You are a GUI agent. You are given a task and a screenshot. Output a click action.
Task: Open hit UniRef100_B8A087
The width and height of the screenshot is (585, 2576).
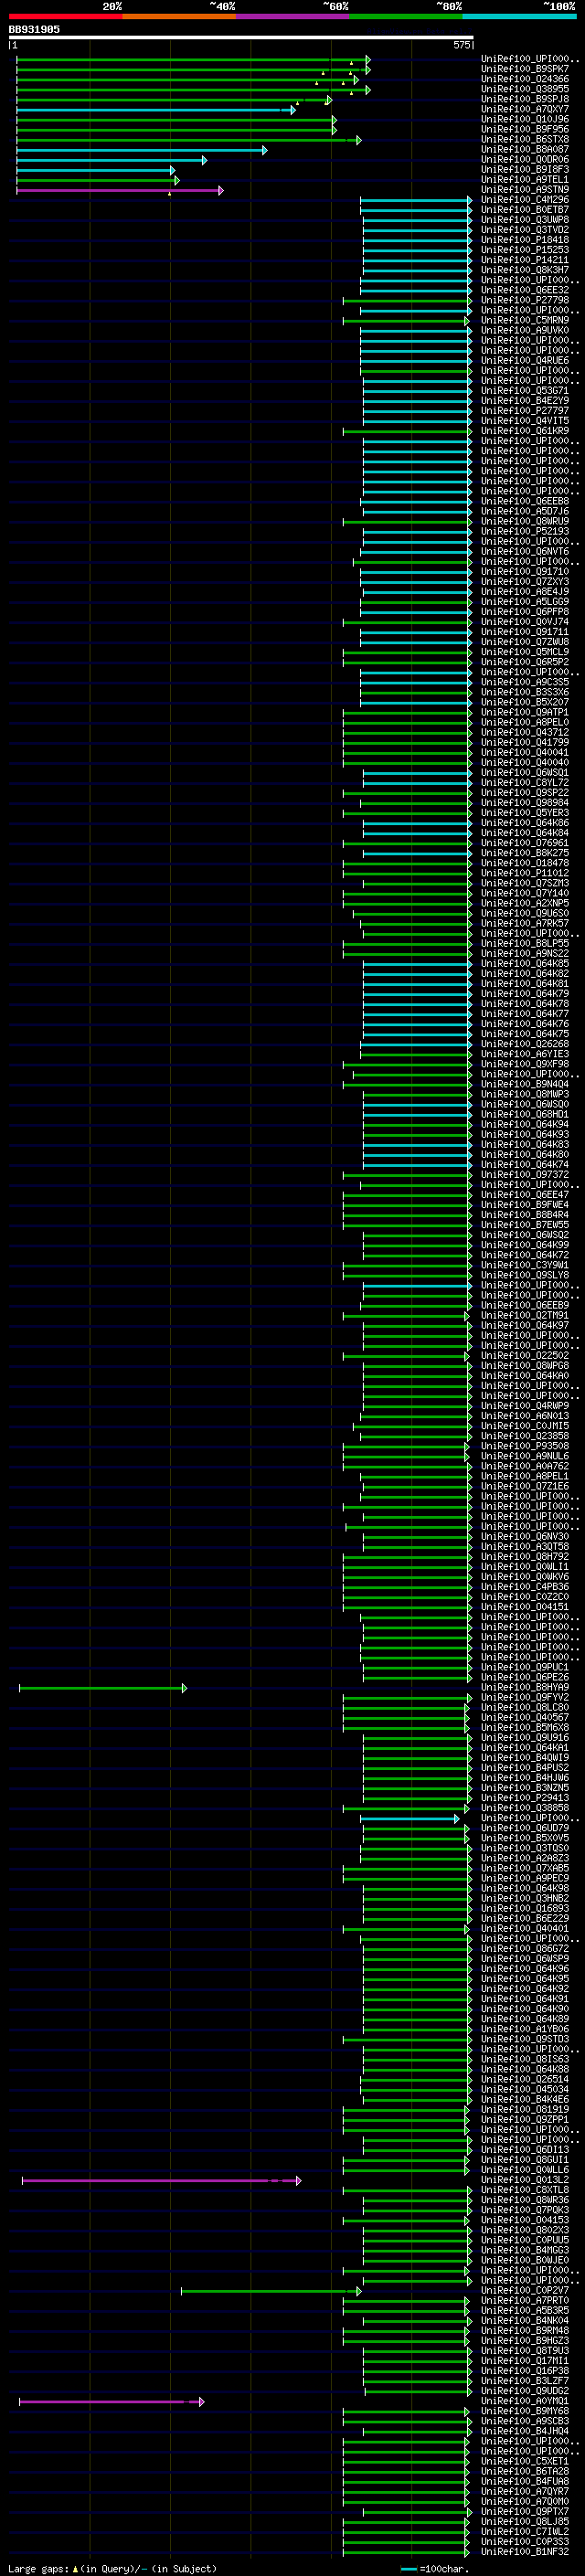pos(525,149)
